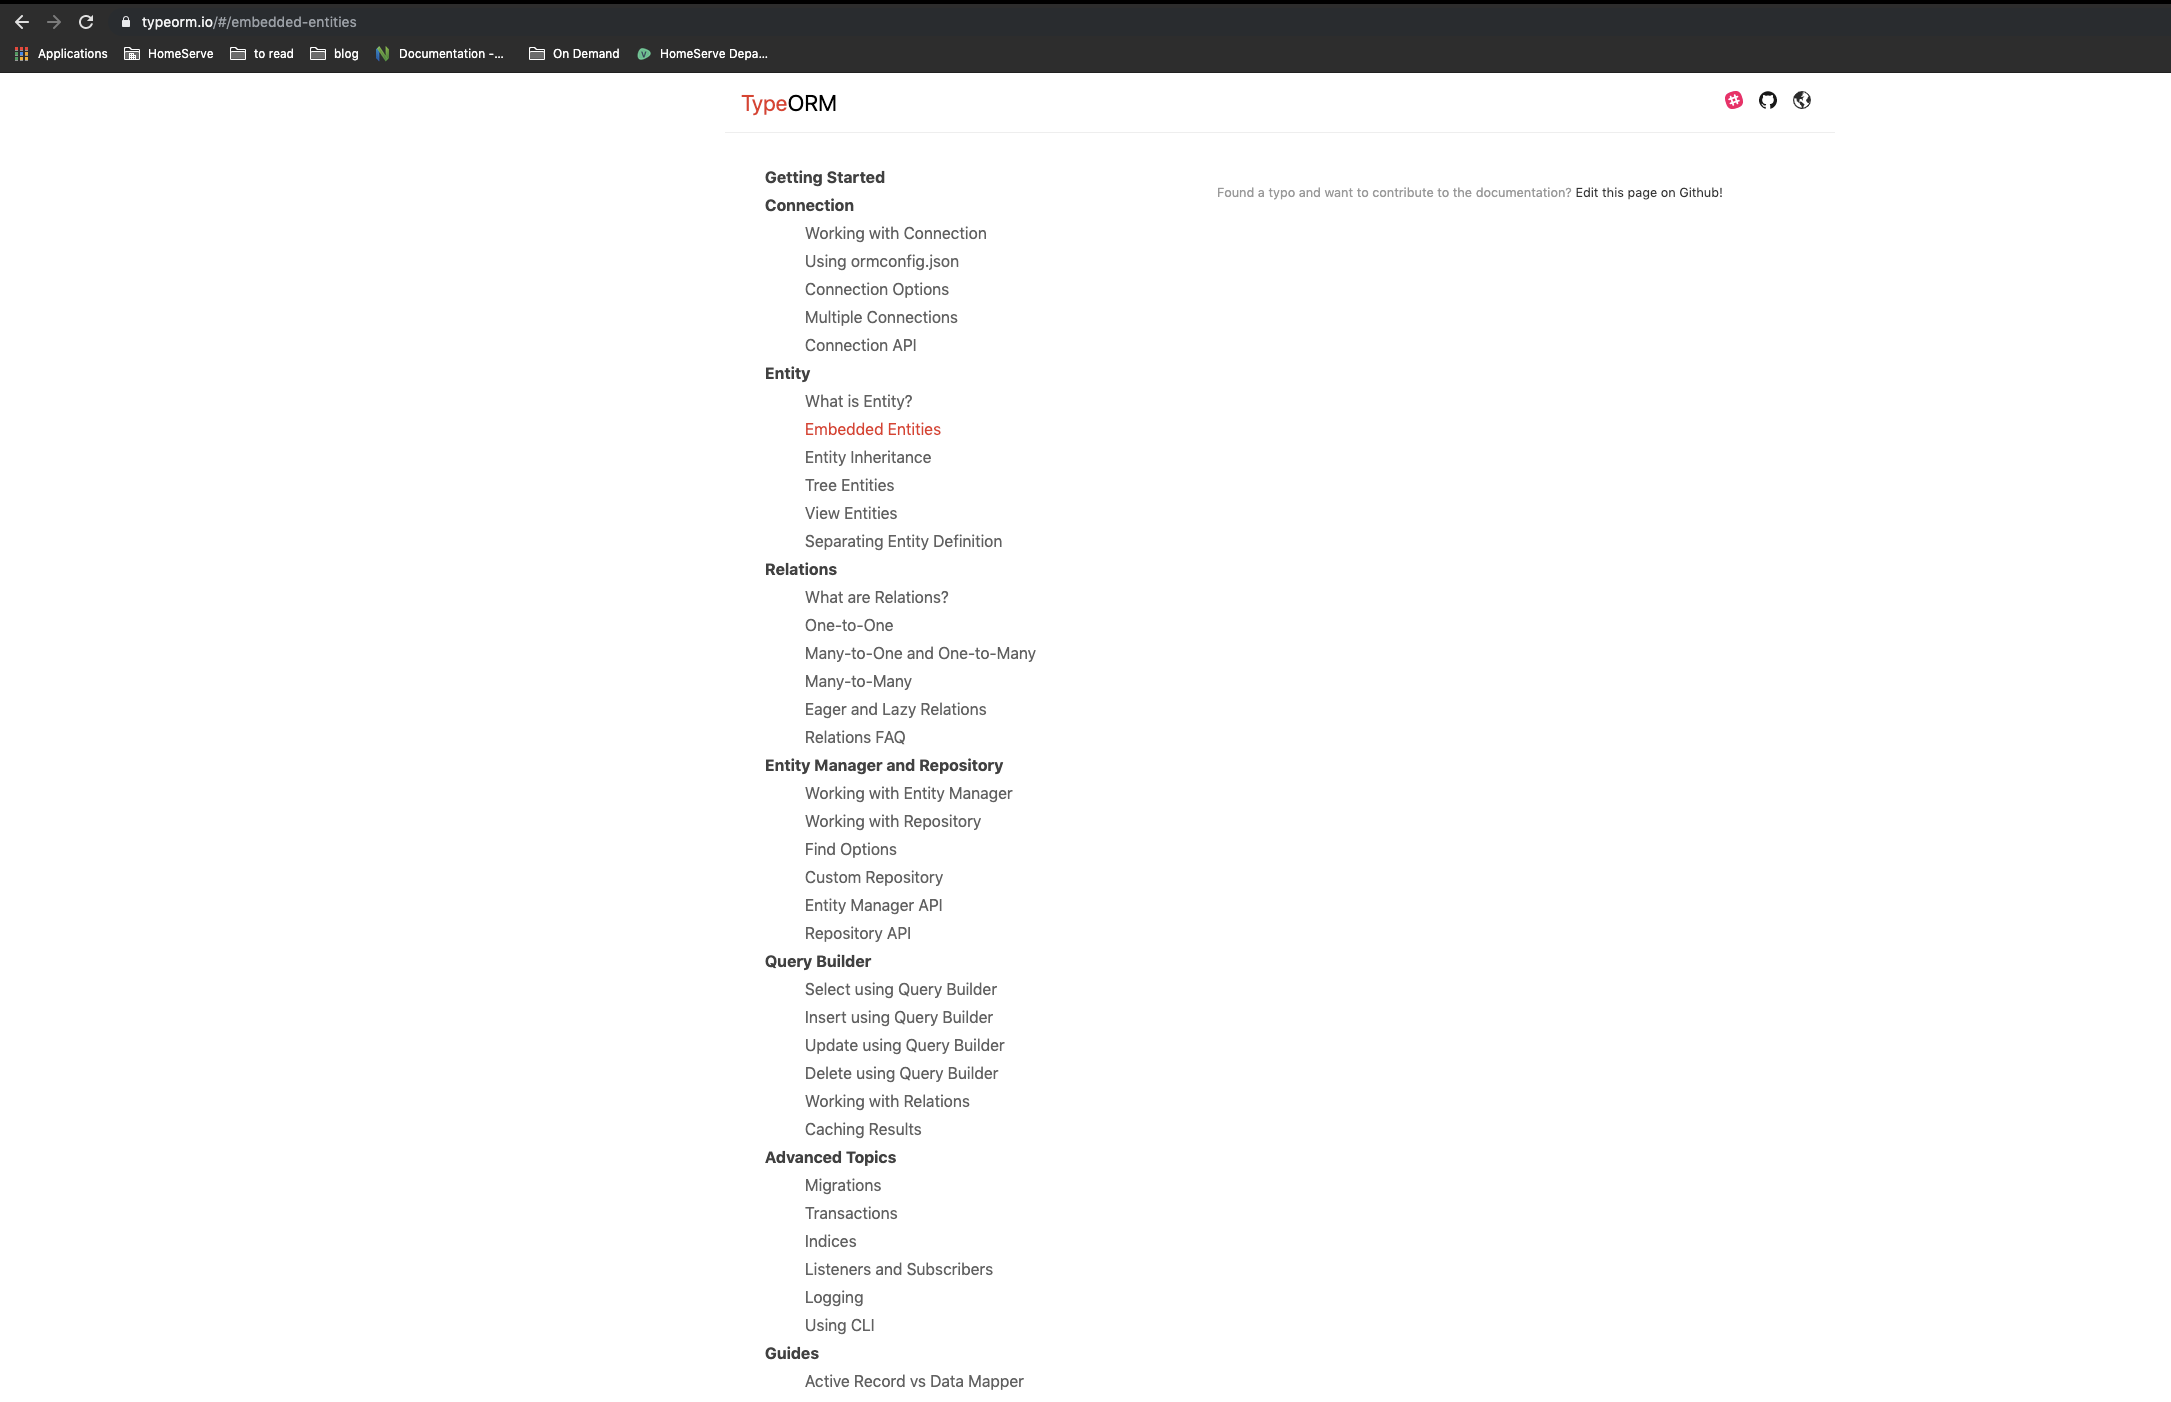Open Connection Options page
This screenshot has width=2171, height=1402.
click(x=876, y=289)
